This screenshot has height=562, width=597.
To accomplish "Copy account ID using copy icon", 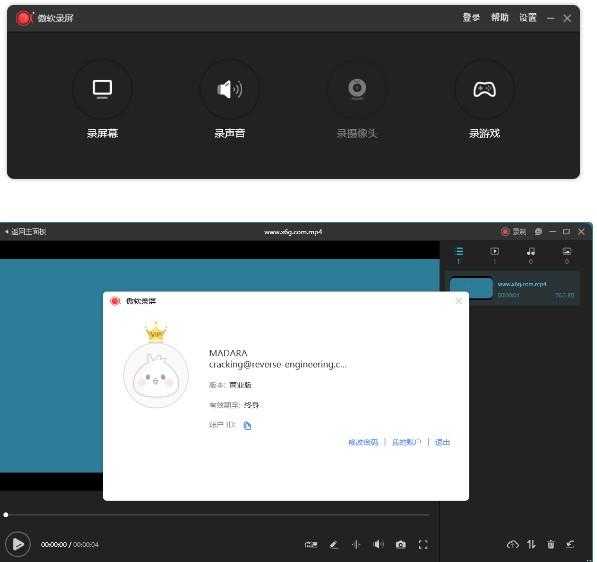I will point(247,425).
